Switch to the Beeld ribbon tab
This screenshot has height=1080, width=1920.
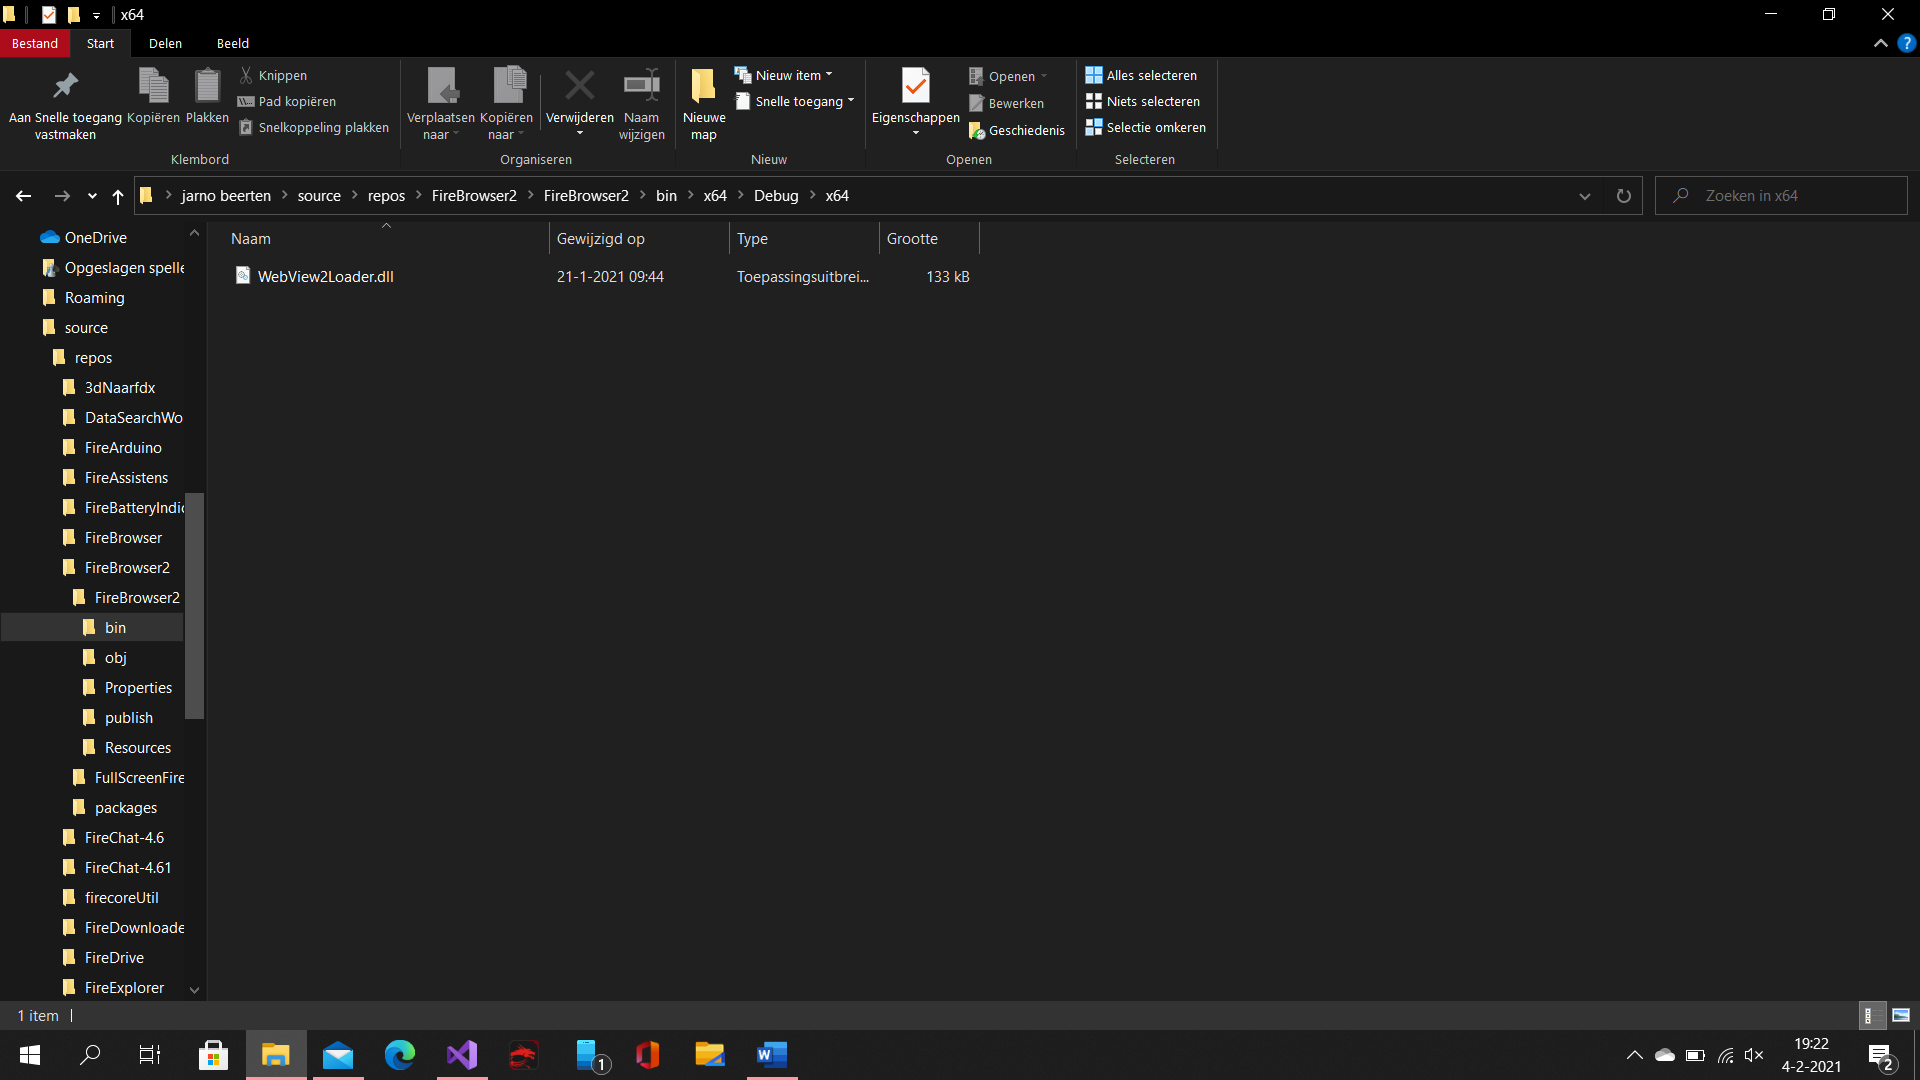[x=232, y=43]
